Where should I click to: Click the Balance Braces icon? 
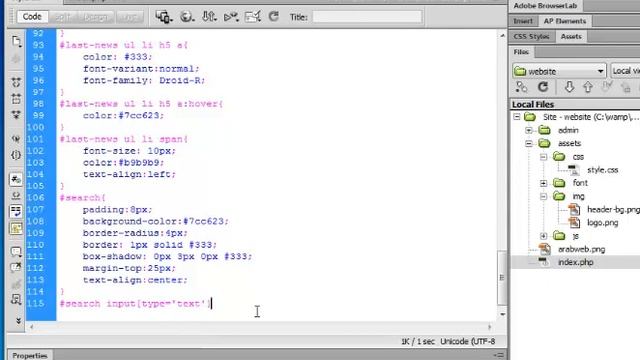click(16, 155)
